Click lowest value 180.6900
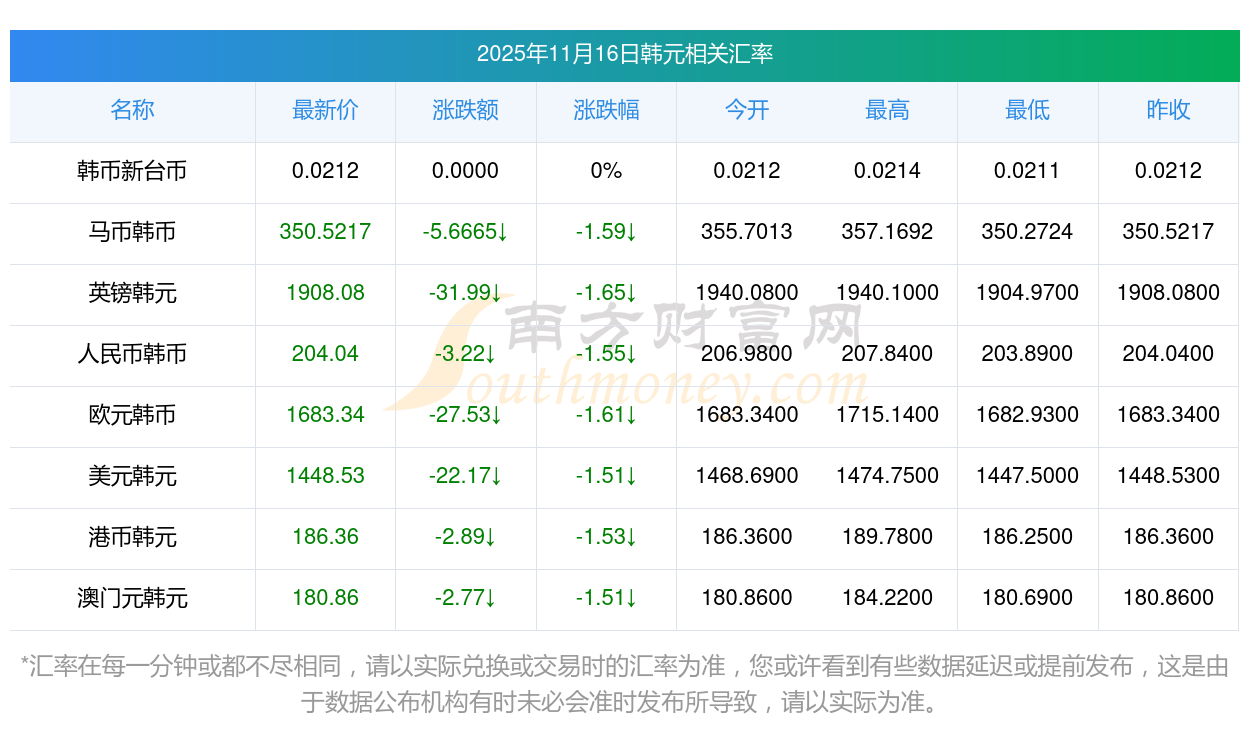 pyautogui.click(x=1028, y=598)
